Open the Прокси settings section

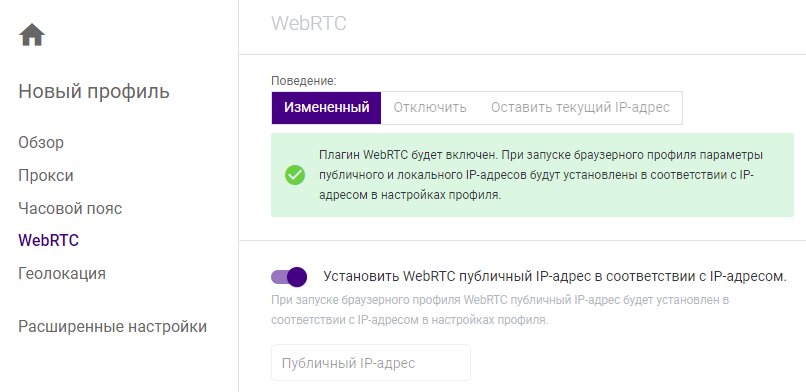46,176
